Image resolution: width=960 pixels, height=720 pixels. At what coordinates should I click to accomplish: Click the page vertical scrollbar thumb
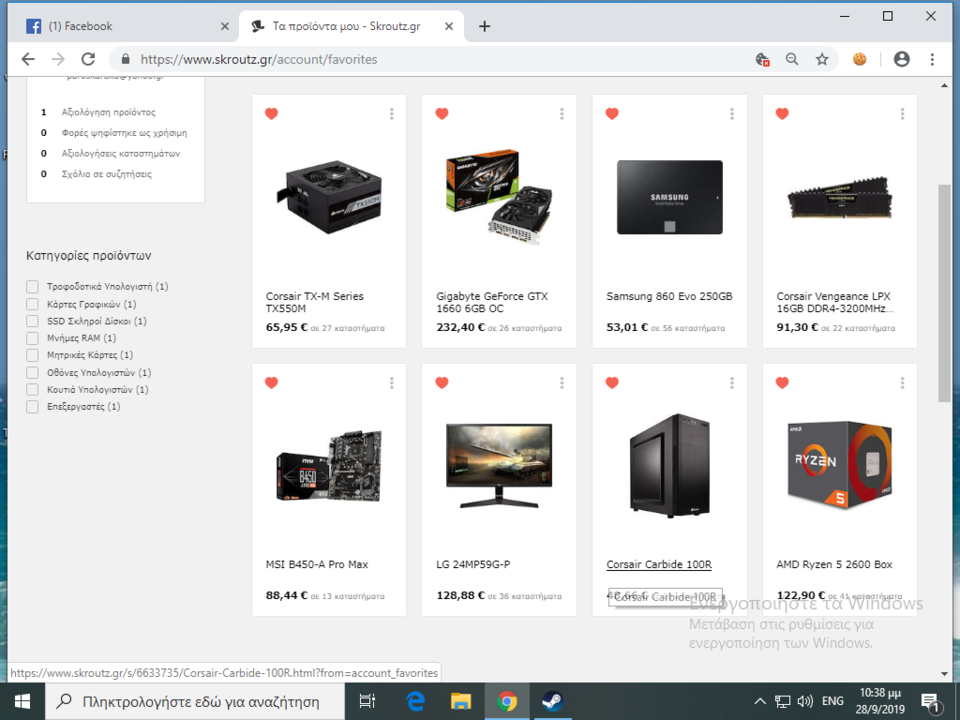(944, 293)
